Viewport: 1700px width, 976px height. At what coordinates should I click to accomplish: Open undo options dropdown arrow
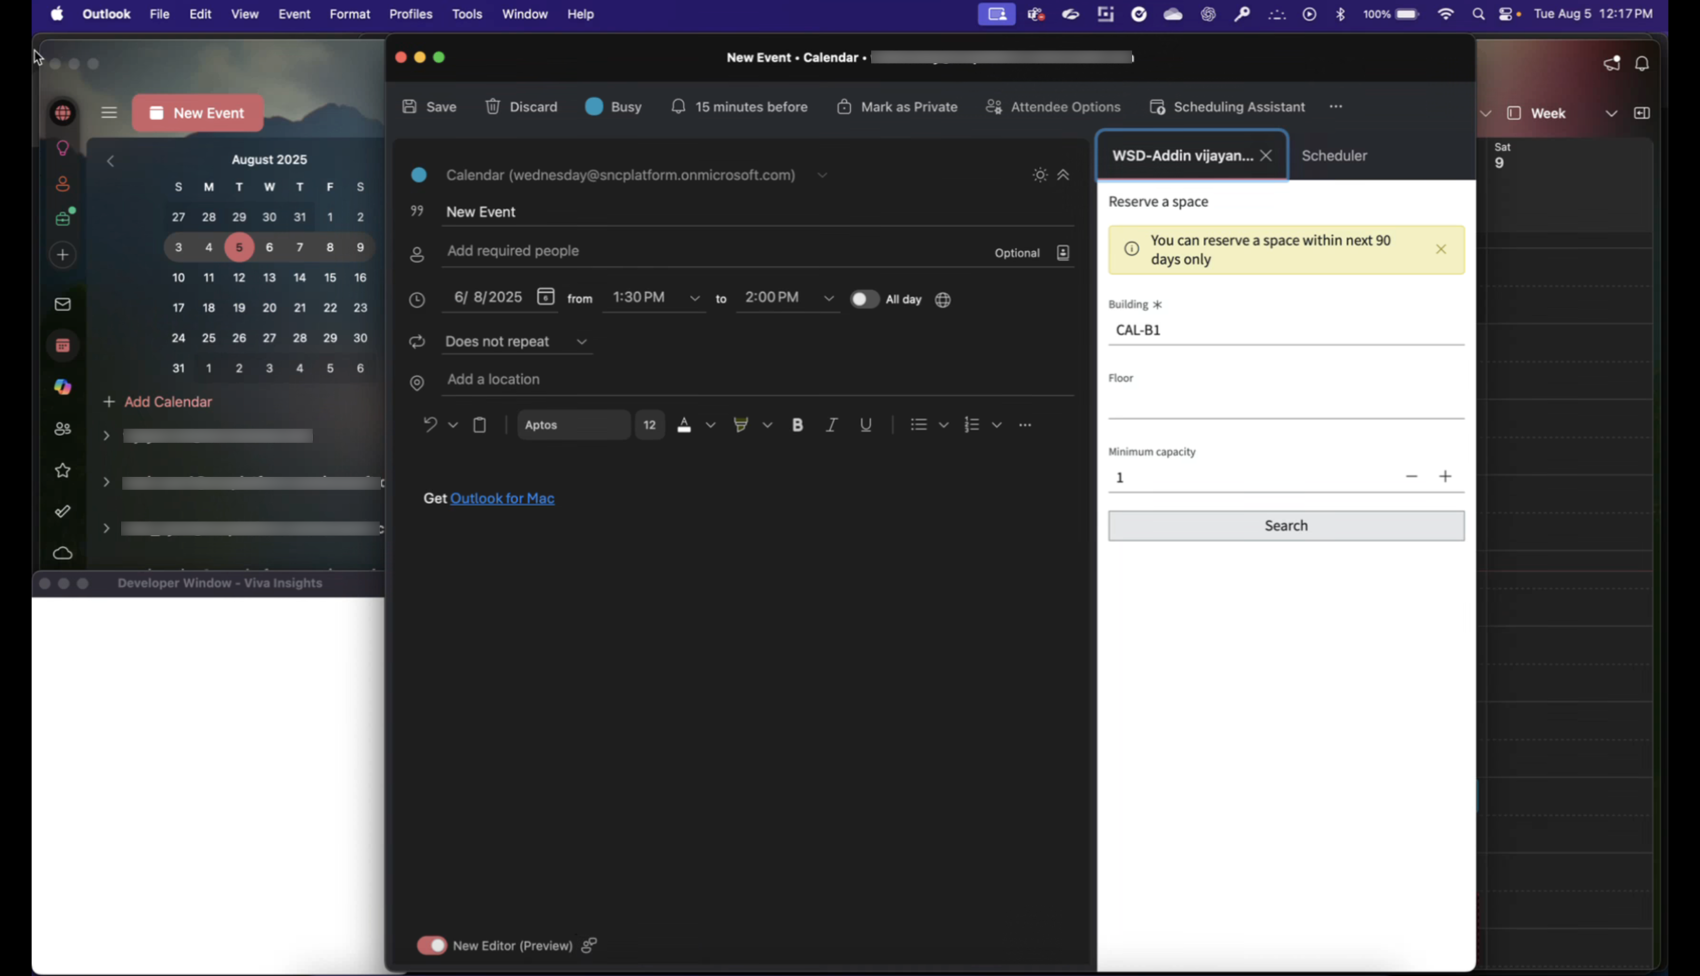pyautogui.click(x=453, y=425)
